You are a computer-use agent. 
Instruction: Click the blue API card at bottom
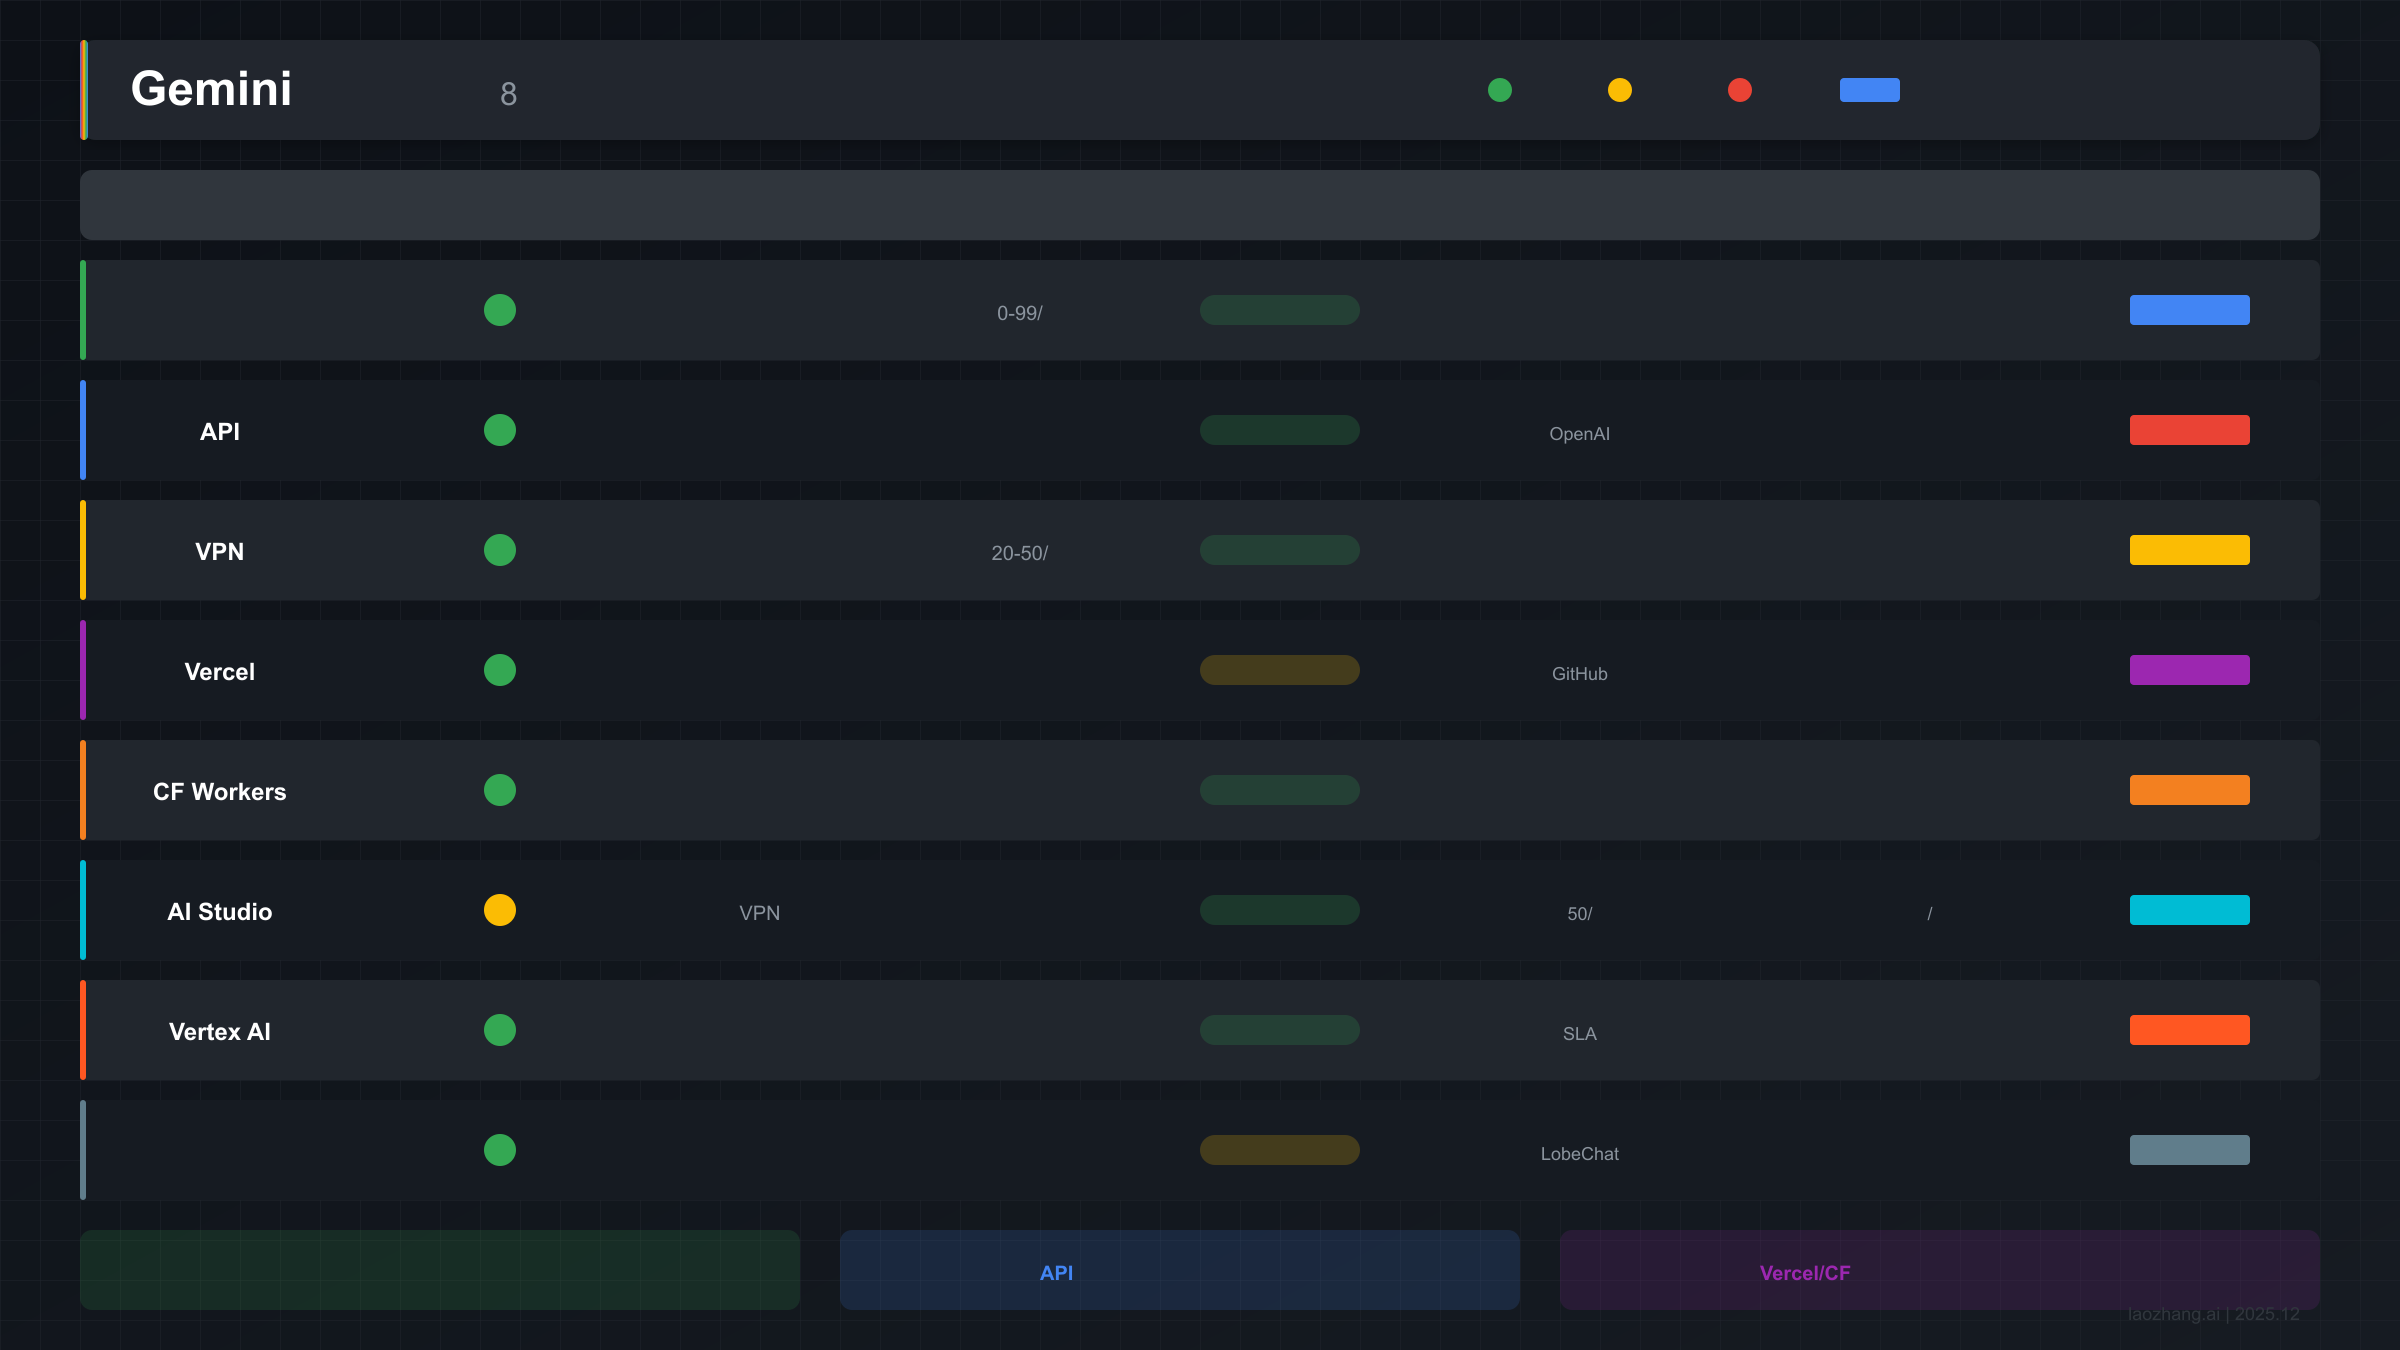(x=1180, y=1270)
